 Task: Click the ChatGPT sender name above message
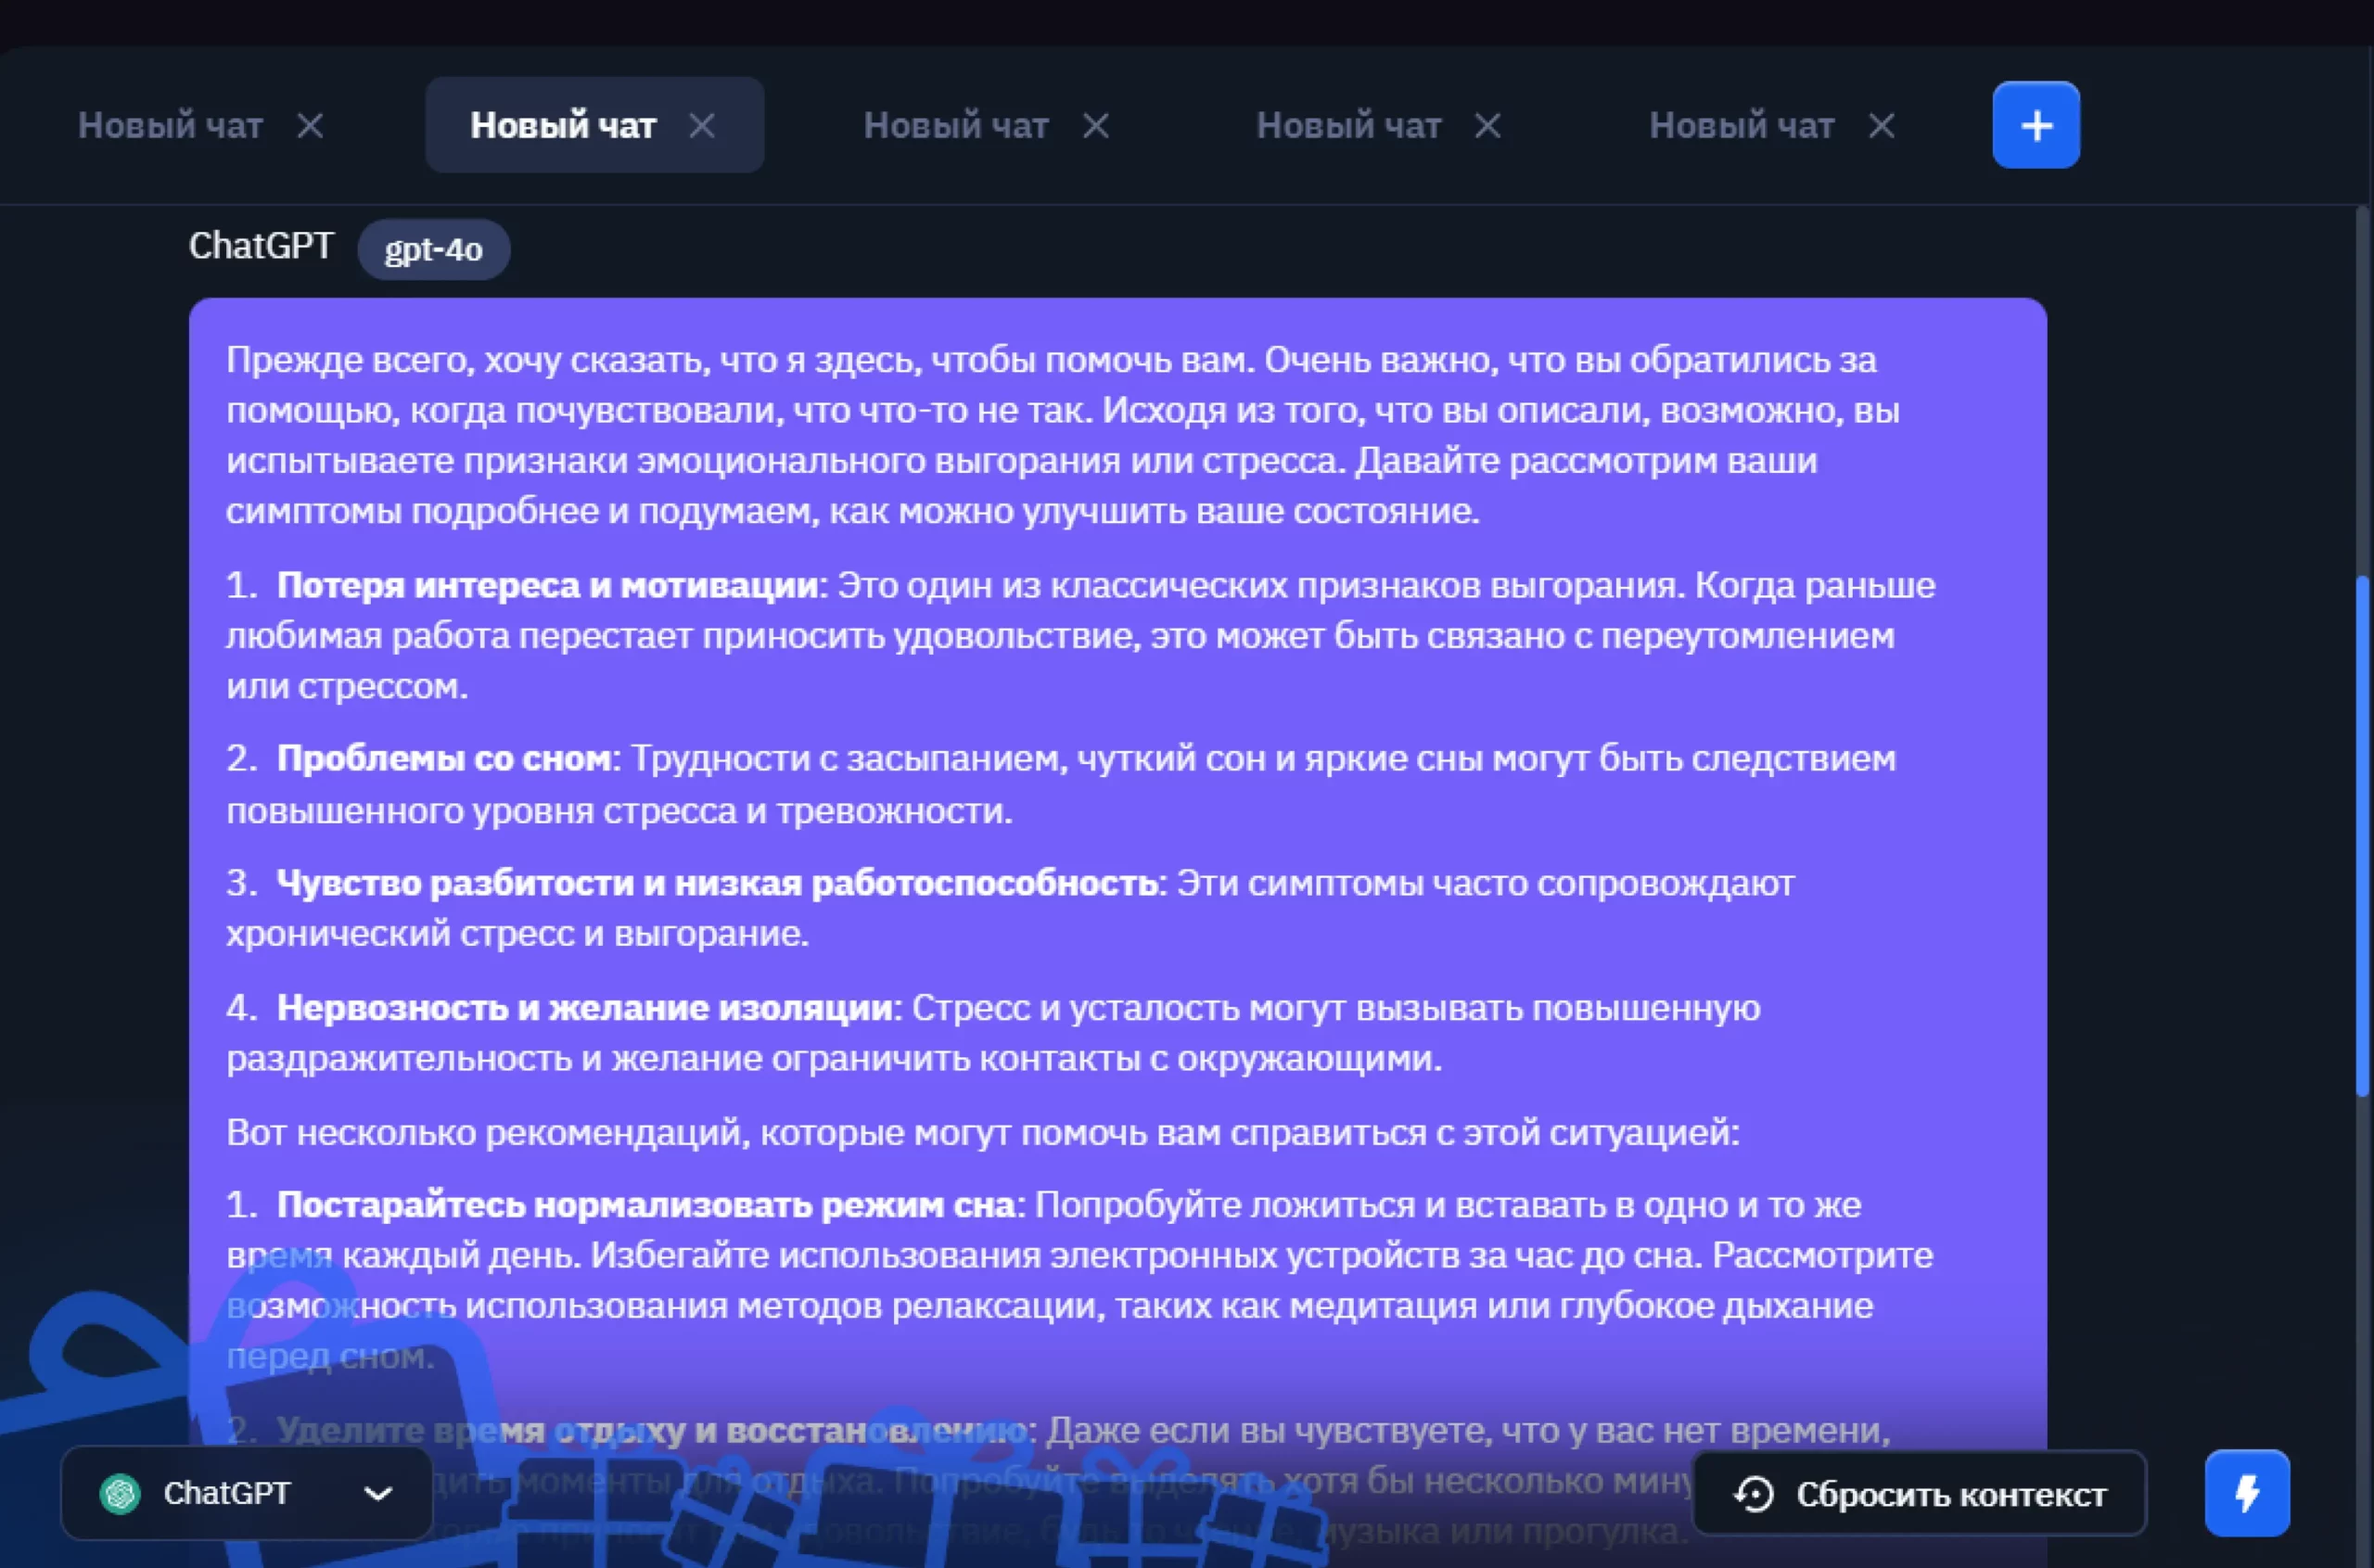tap(261, 246)
